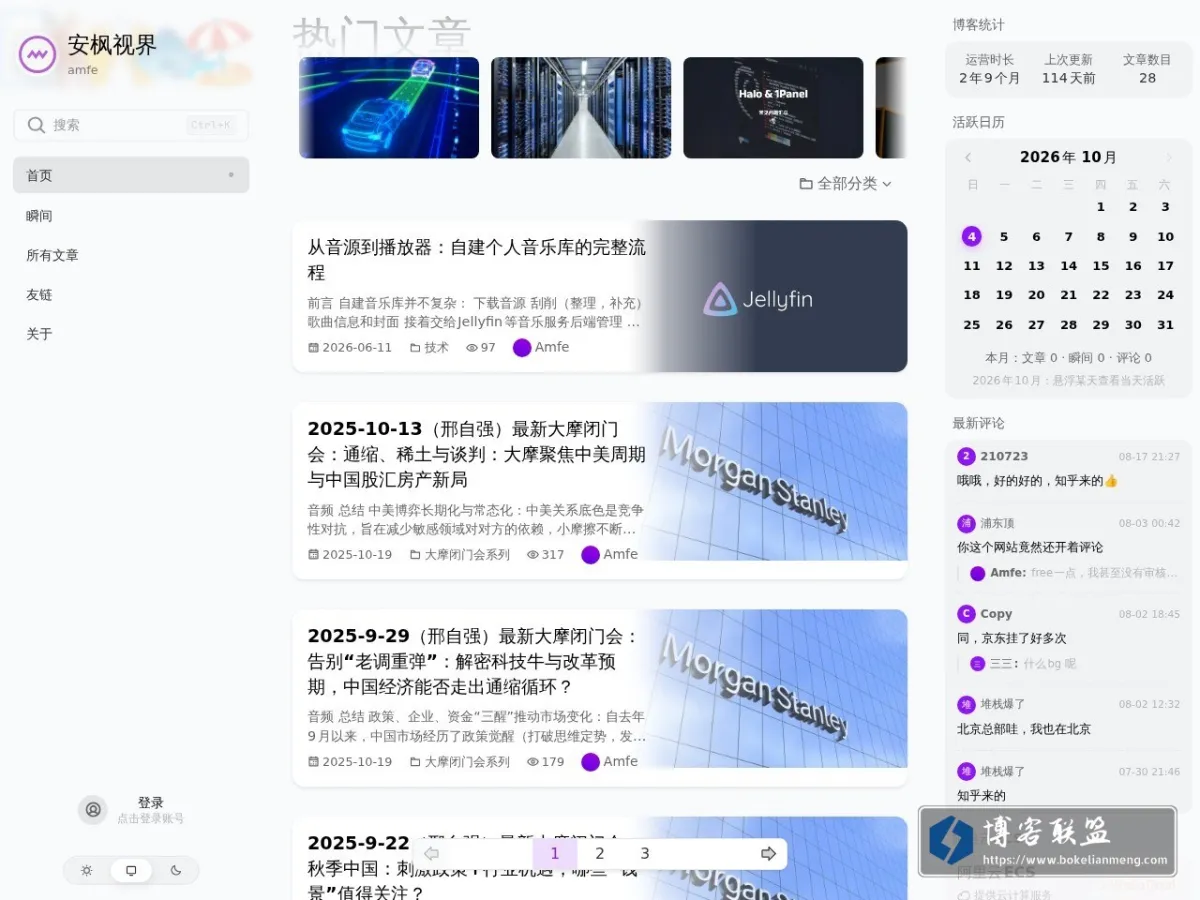Switch to light theme sun icon

tap(87, 871)
